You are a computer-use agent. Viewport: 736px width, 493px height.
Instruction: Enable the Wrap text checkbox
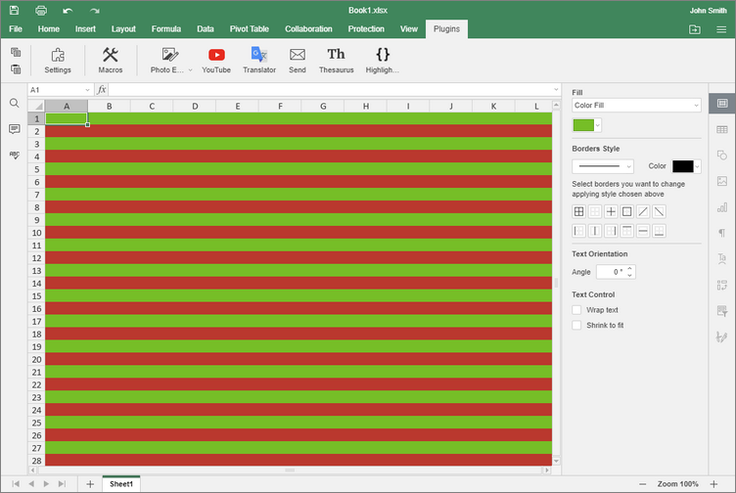[577, 310]
